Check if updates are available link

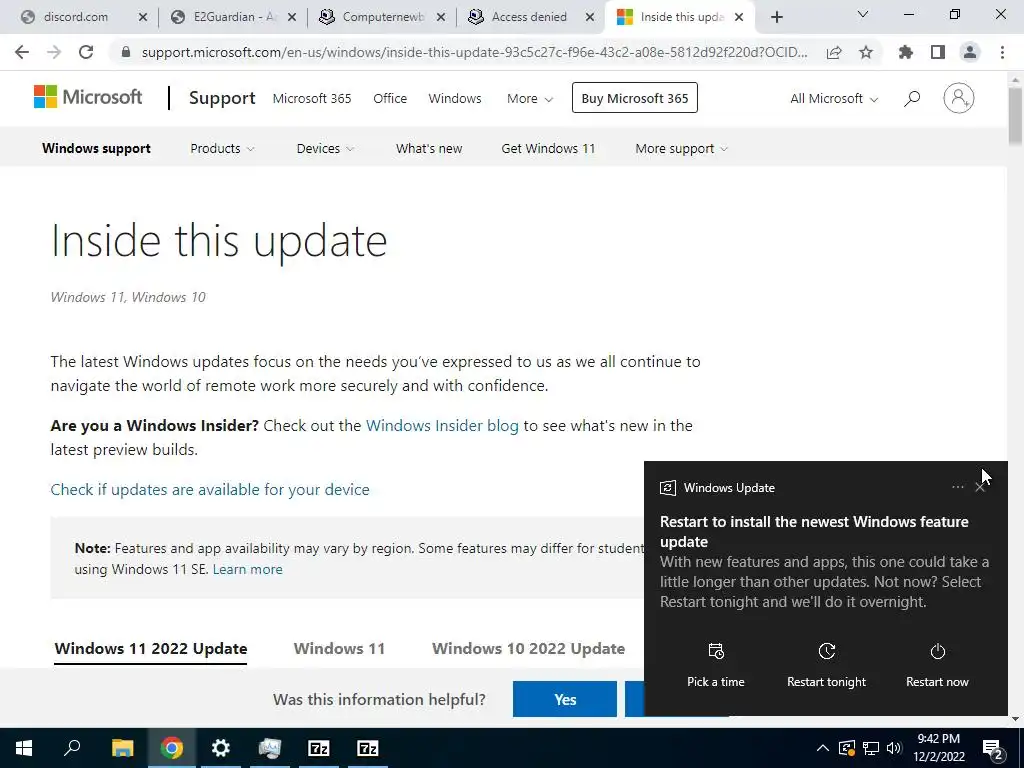click(x=210, y=490)
